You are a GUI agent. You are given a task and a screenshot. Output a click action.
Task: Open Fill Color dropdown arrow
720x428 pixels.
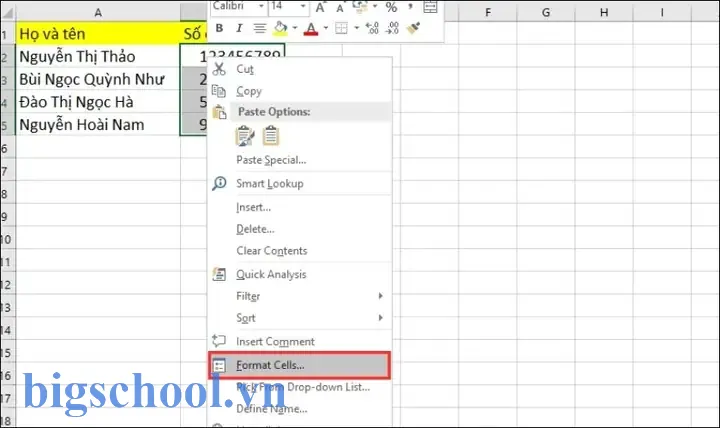click(x=294, y=28)
